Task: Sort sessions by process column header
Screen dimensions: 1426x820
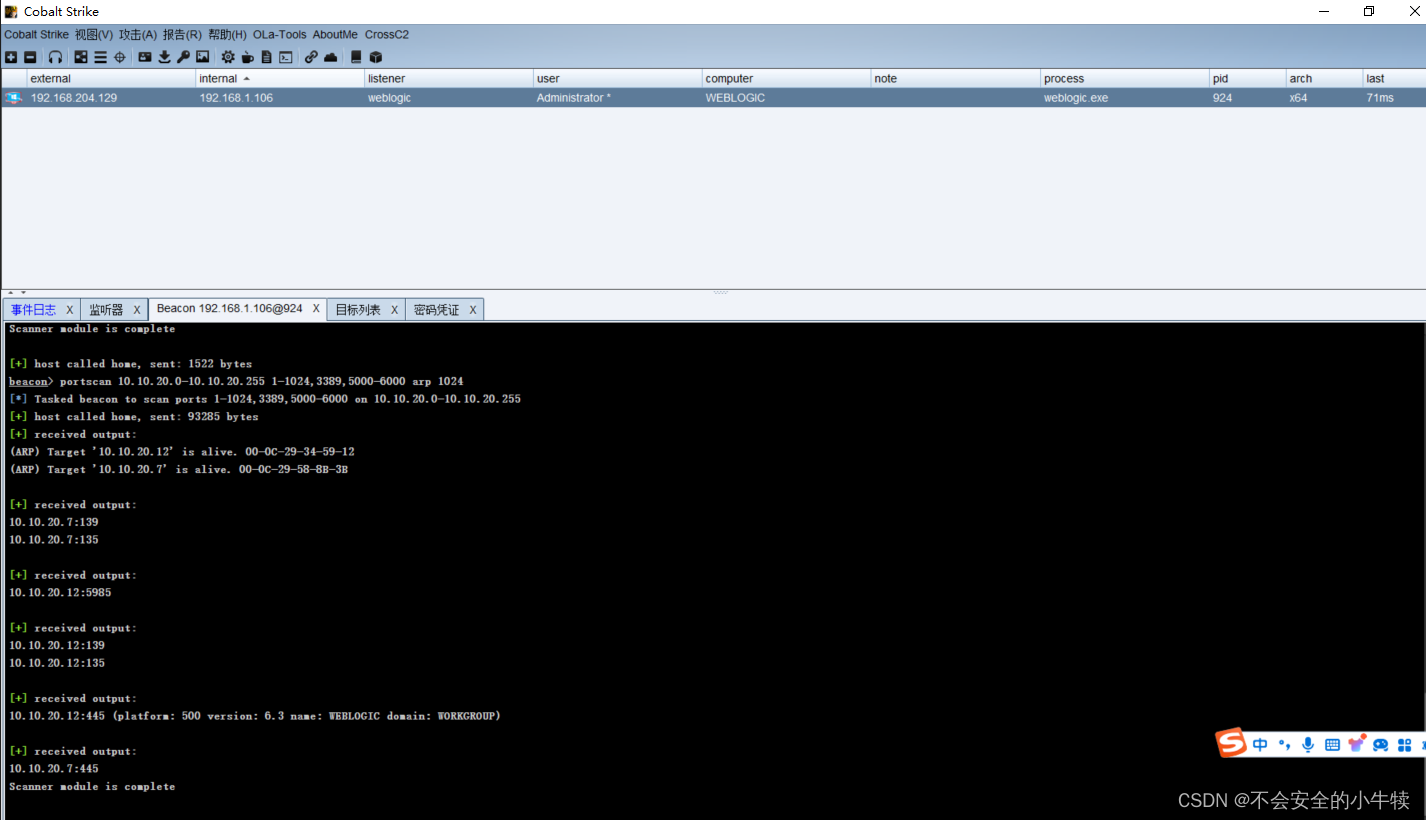Action: pyautogui.click(x=1125, y=78)
